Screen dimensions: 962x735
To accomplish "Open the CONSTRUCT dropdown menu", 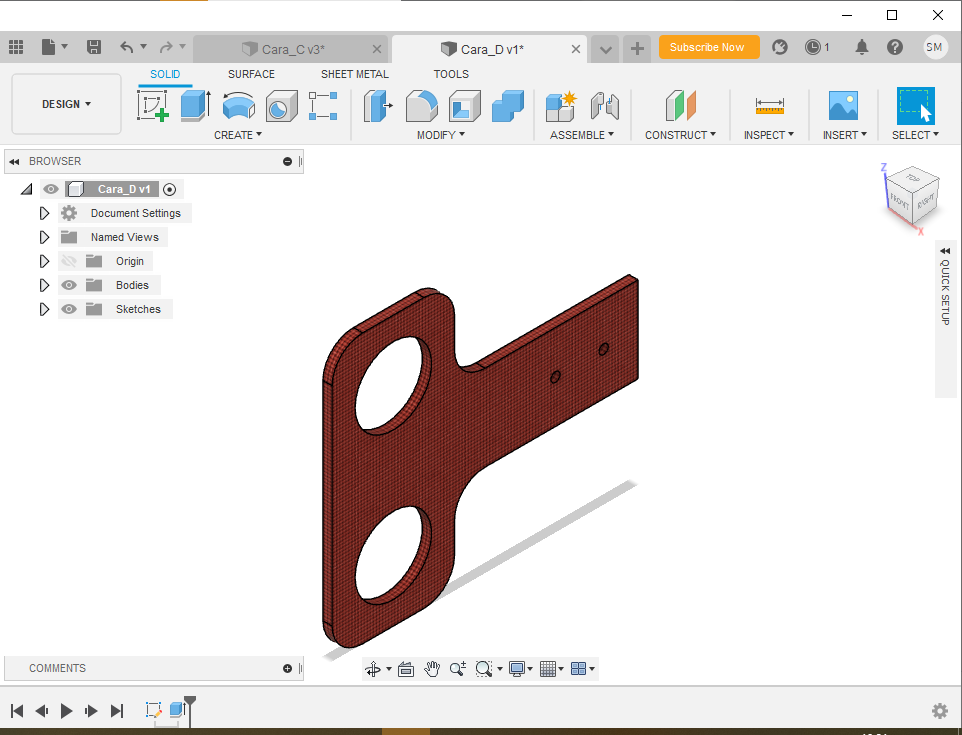I will 680,135.
